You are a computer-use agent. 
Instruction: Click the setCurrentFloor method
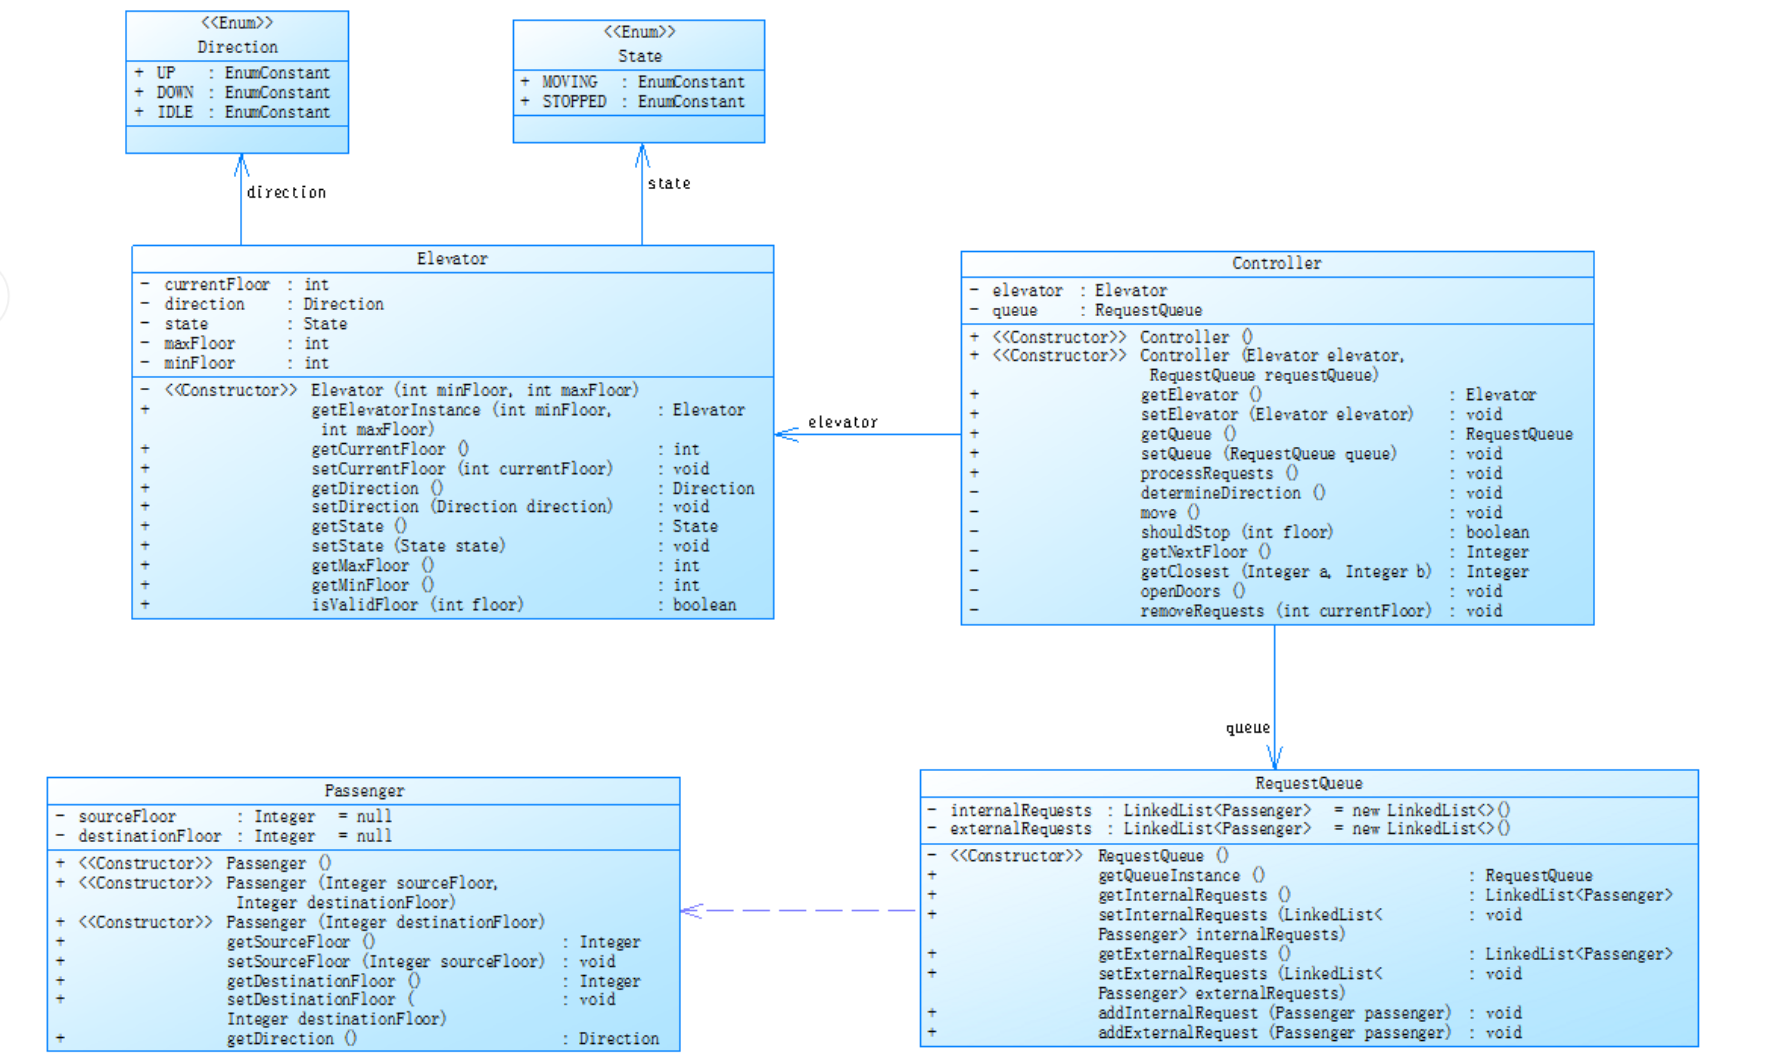coord(425,469)
